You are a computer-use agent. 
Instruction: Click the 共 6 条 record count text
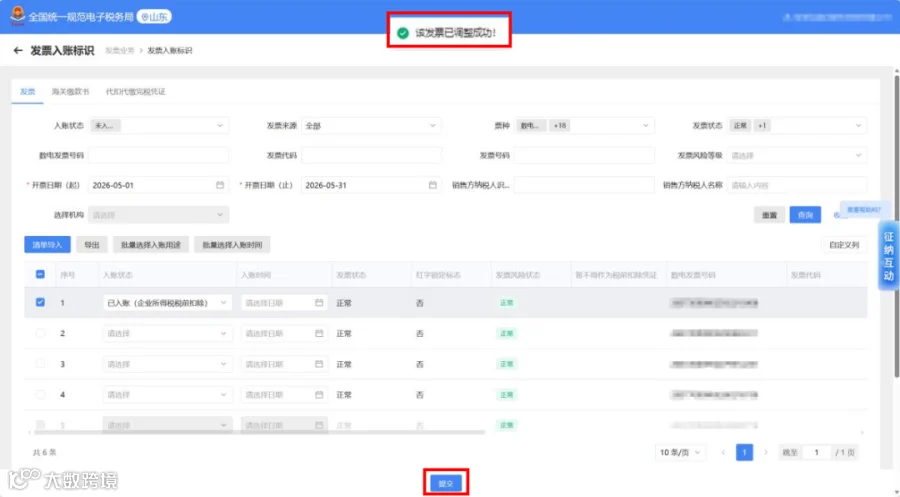click(x=44, y=452)
